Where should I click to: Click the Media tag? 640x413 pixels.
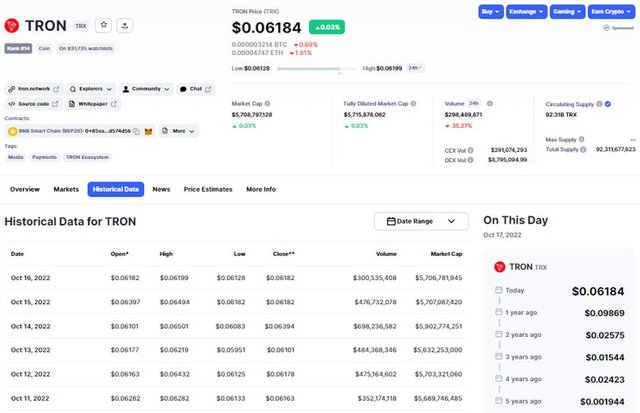point(16,157)
